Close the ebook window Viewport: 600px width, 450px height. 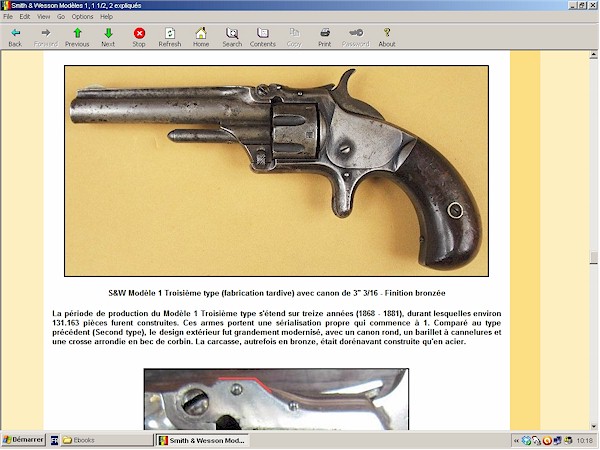592,5
